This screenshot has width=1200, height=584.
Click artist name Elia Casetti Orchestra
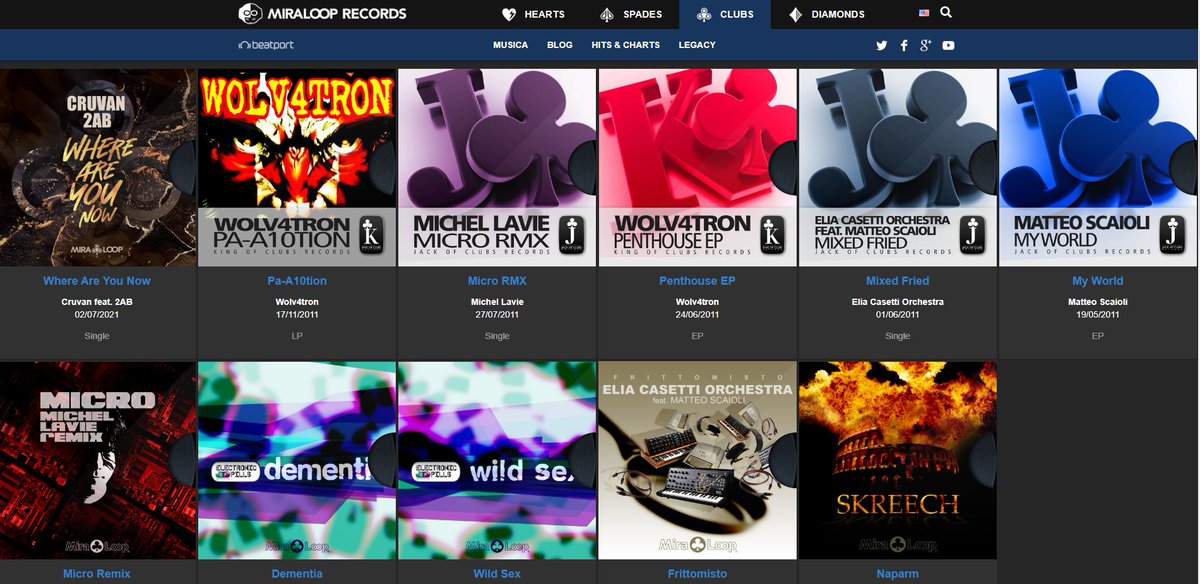(898, 302)
